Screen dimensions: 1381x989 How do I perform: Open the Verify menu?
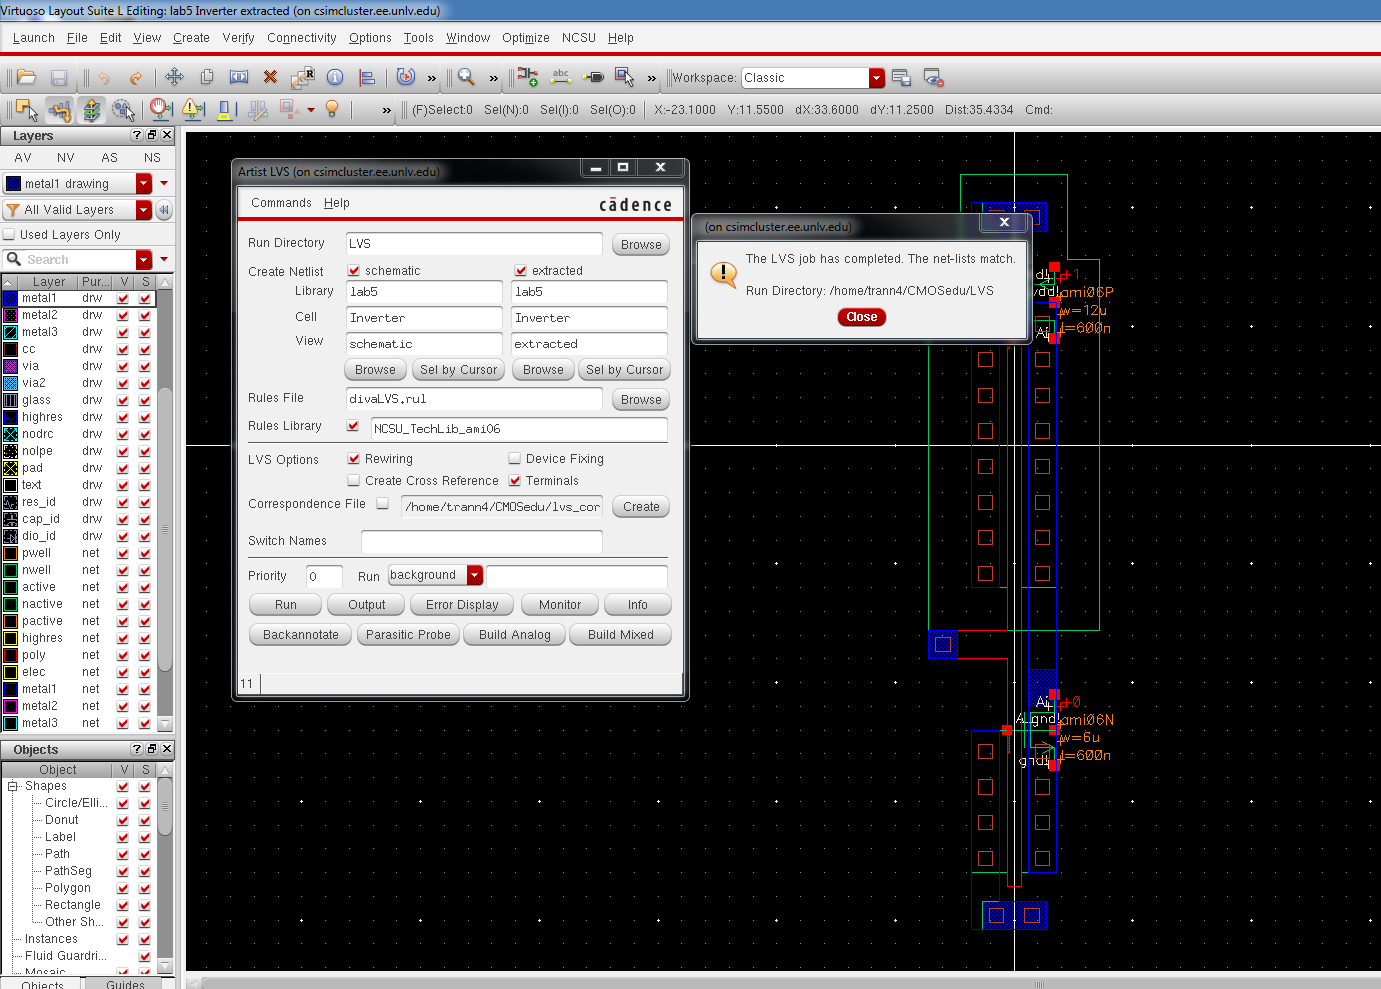(238, 38)
